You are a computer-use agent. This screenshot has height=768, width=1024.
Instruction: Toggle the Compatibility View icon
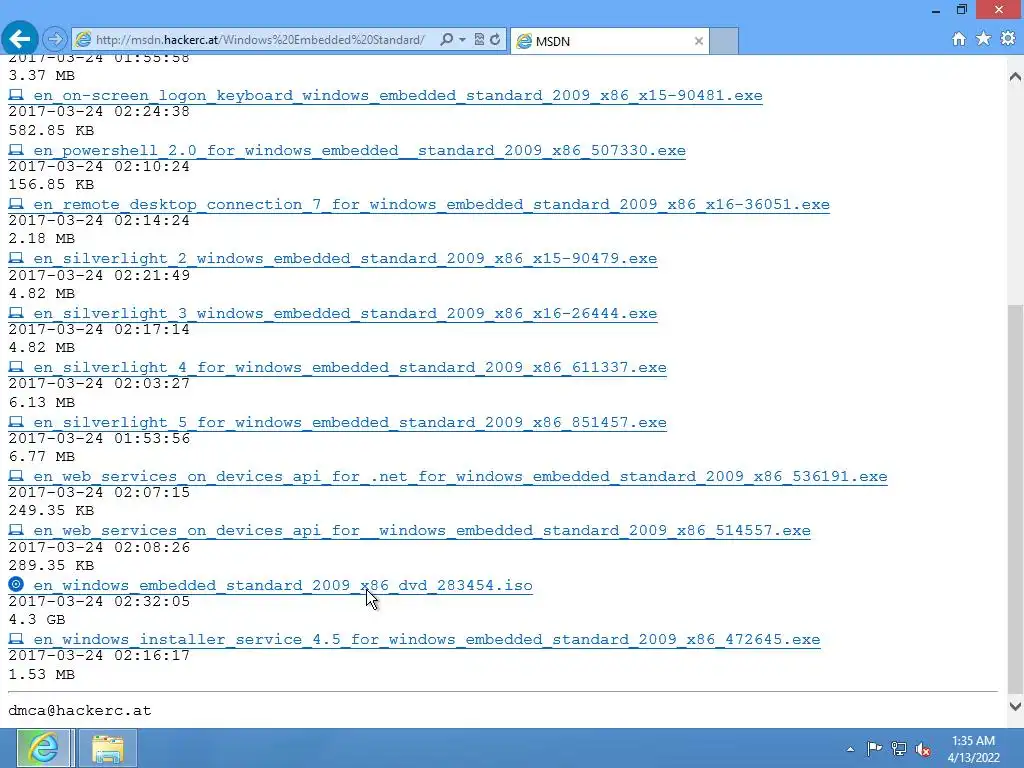(x=479, y=40)
